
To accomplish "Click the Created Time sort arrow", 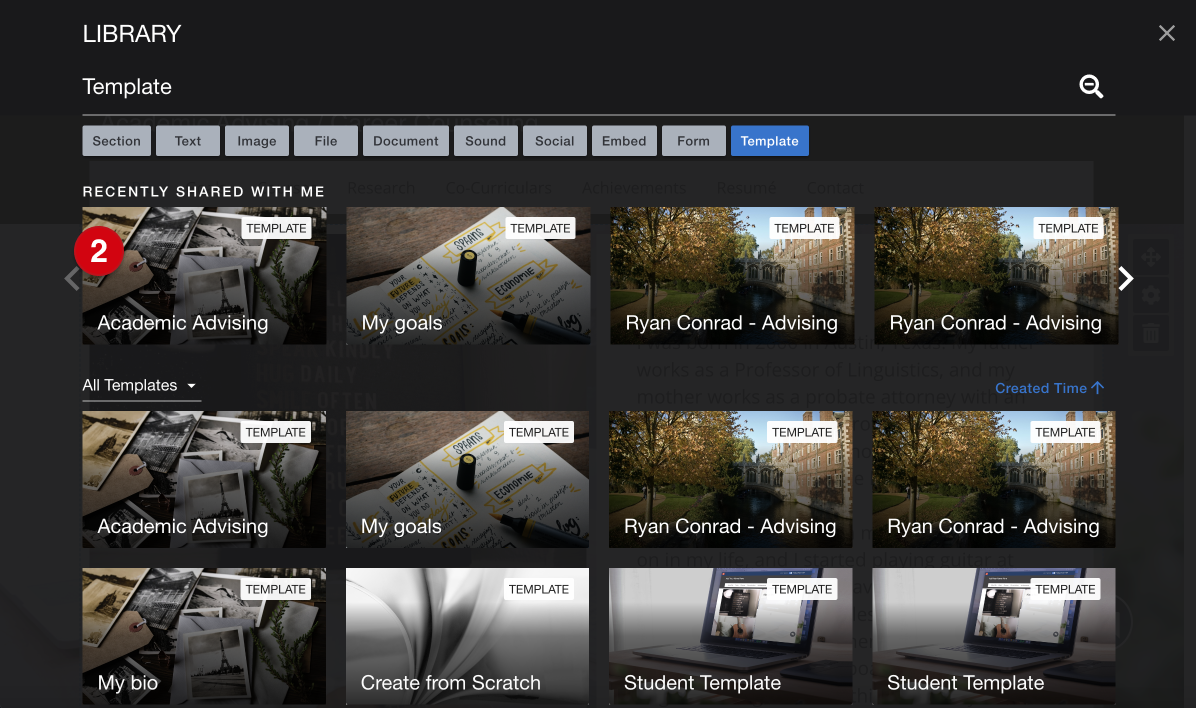I will tap(1098, 388).
